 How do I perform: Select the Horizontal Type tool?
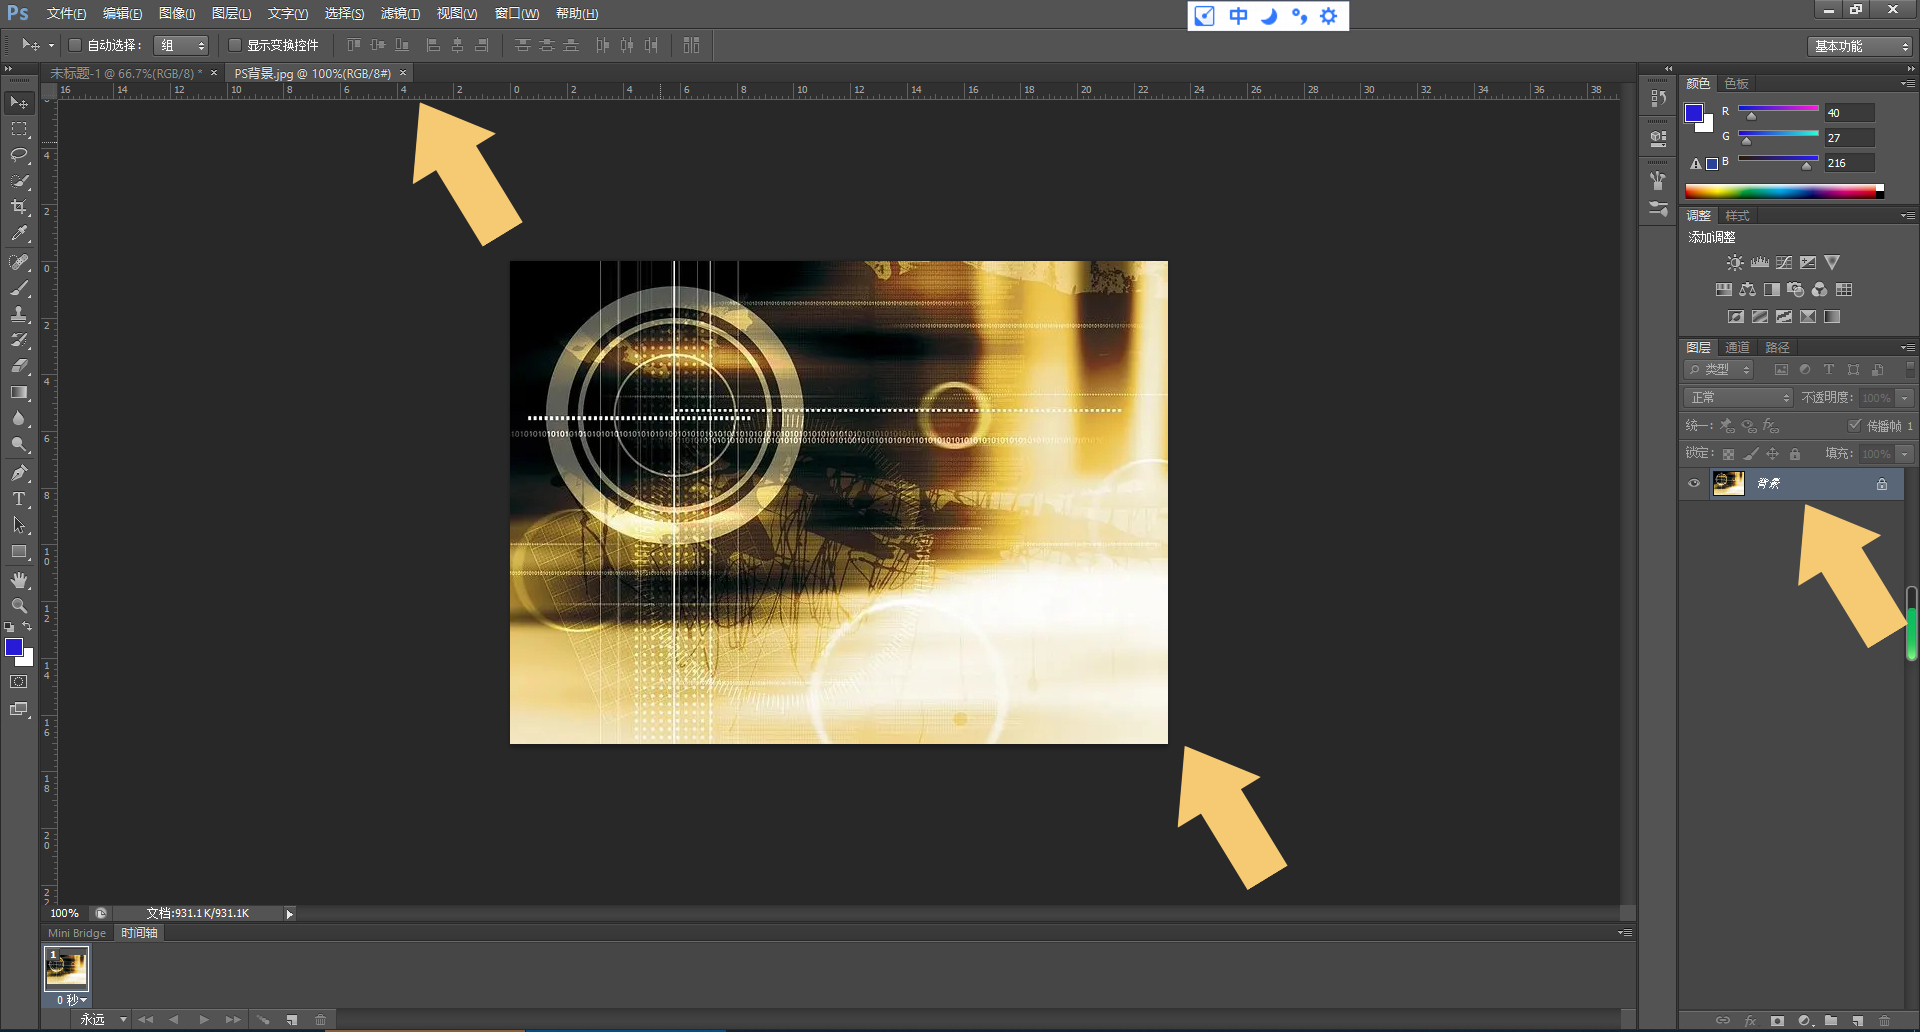[x=19, y=499]
